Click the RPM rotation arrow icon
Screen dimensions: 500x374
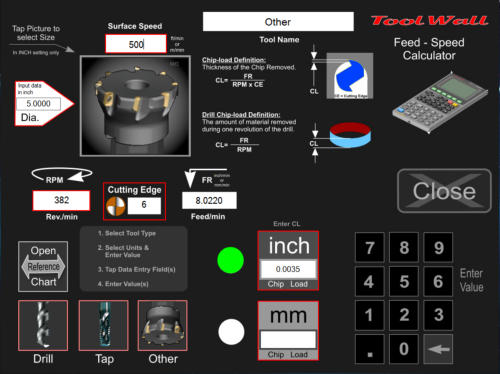[62, 175]
